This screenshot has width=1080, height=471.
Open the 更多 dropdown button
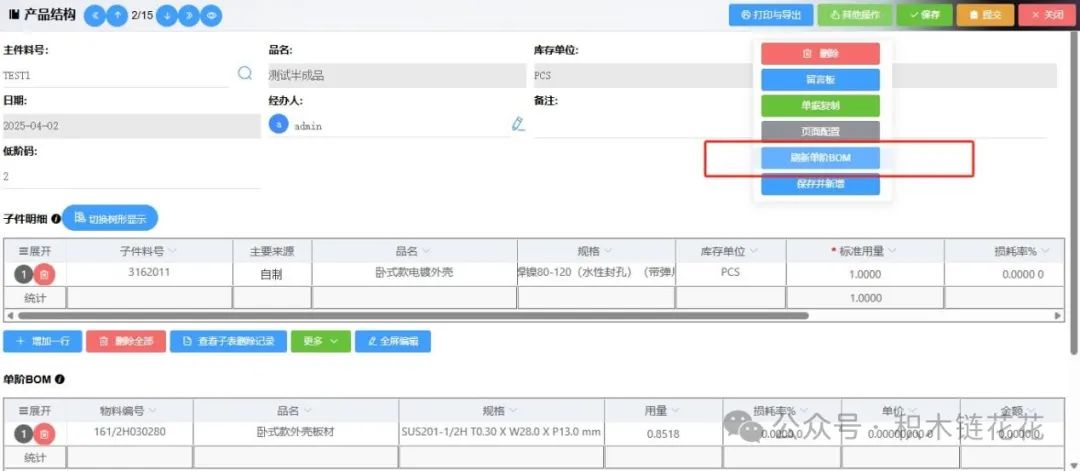[x=320, y=341]
